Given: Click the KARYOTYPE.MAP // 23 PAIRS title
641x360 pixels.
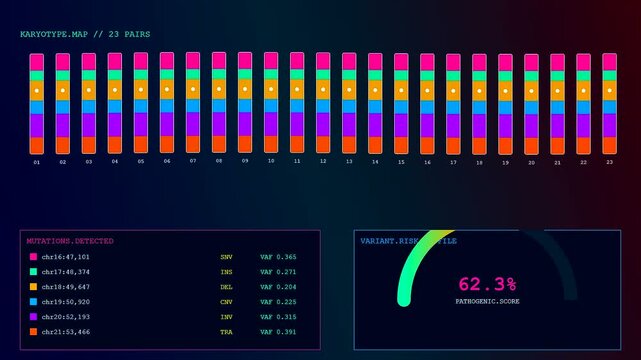Looking at the screenshot, I should point(85,34).
